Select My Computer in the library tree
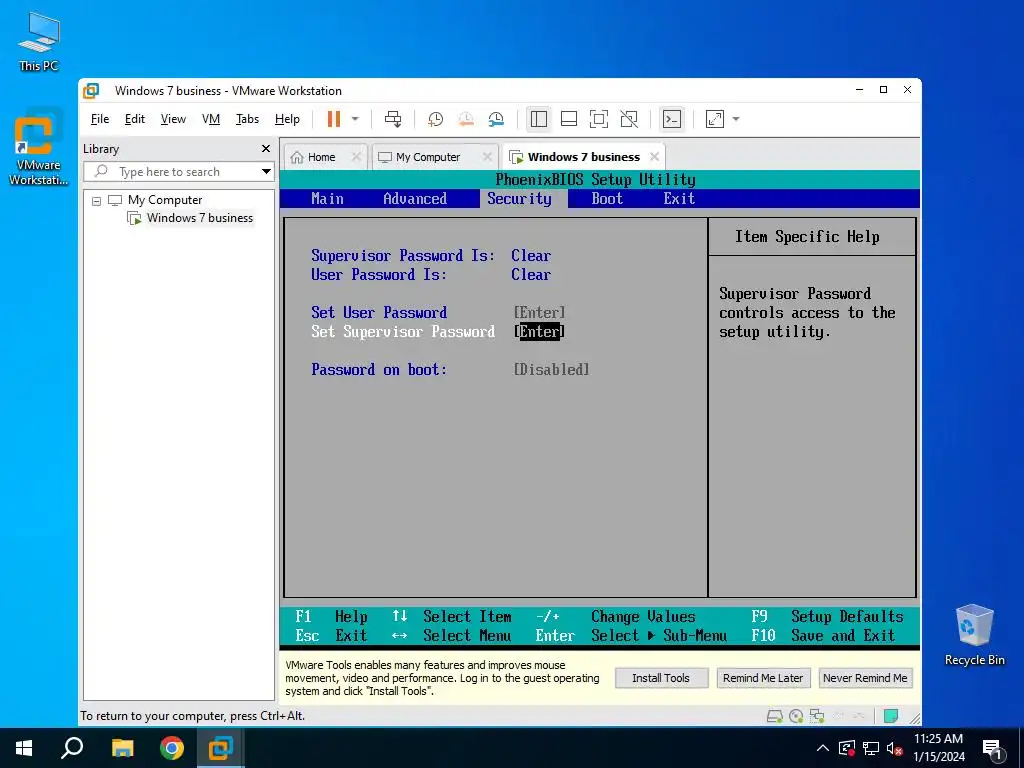The height and width of the screenshot is (768, 1024). click(x=165, y=200)
